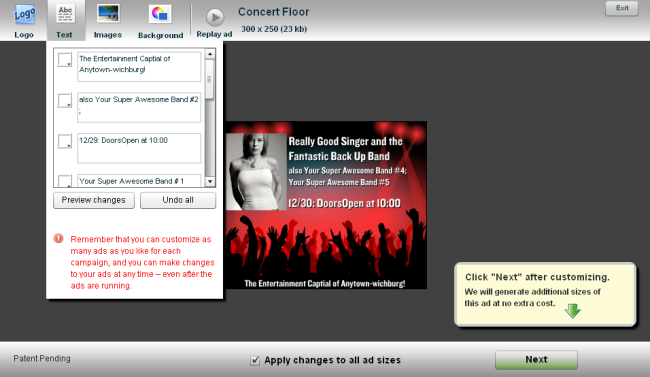Replay the ad animation

(x=215, y=23)
